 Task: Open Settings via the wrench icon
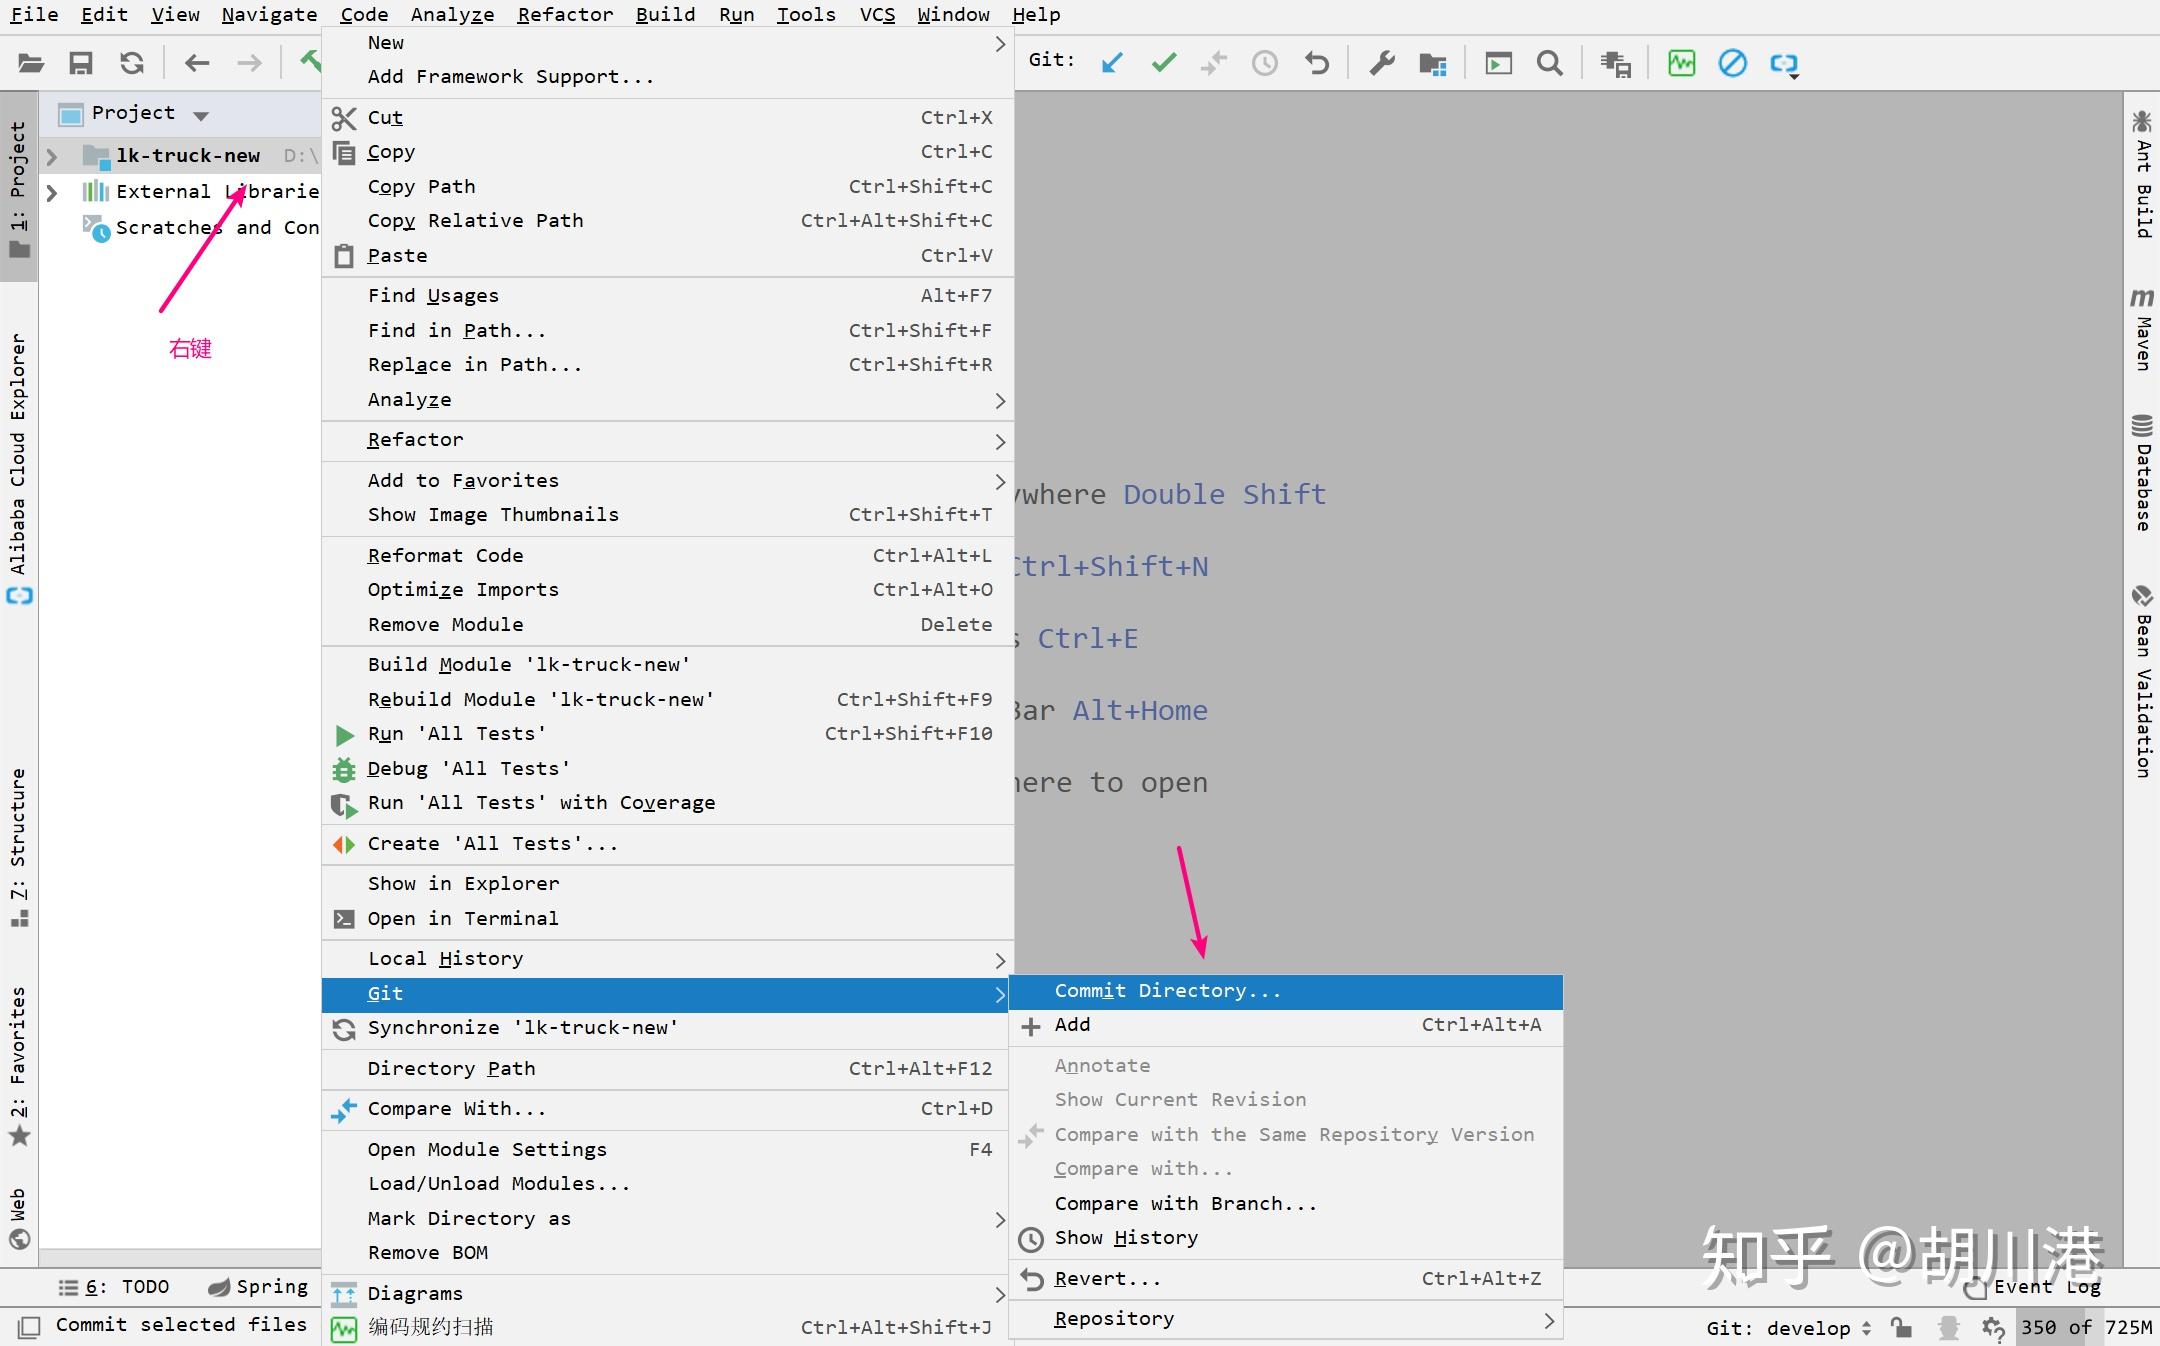(1382, 64)
